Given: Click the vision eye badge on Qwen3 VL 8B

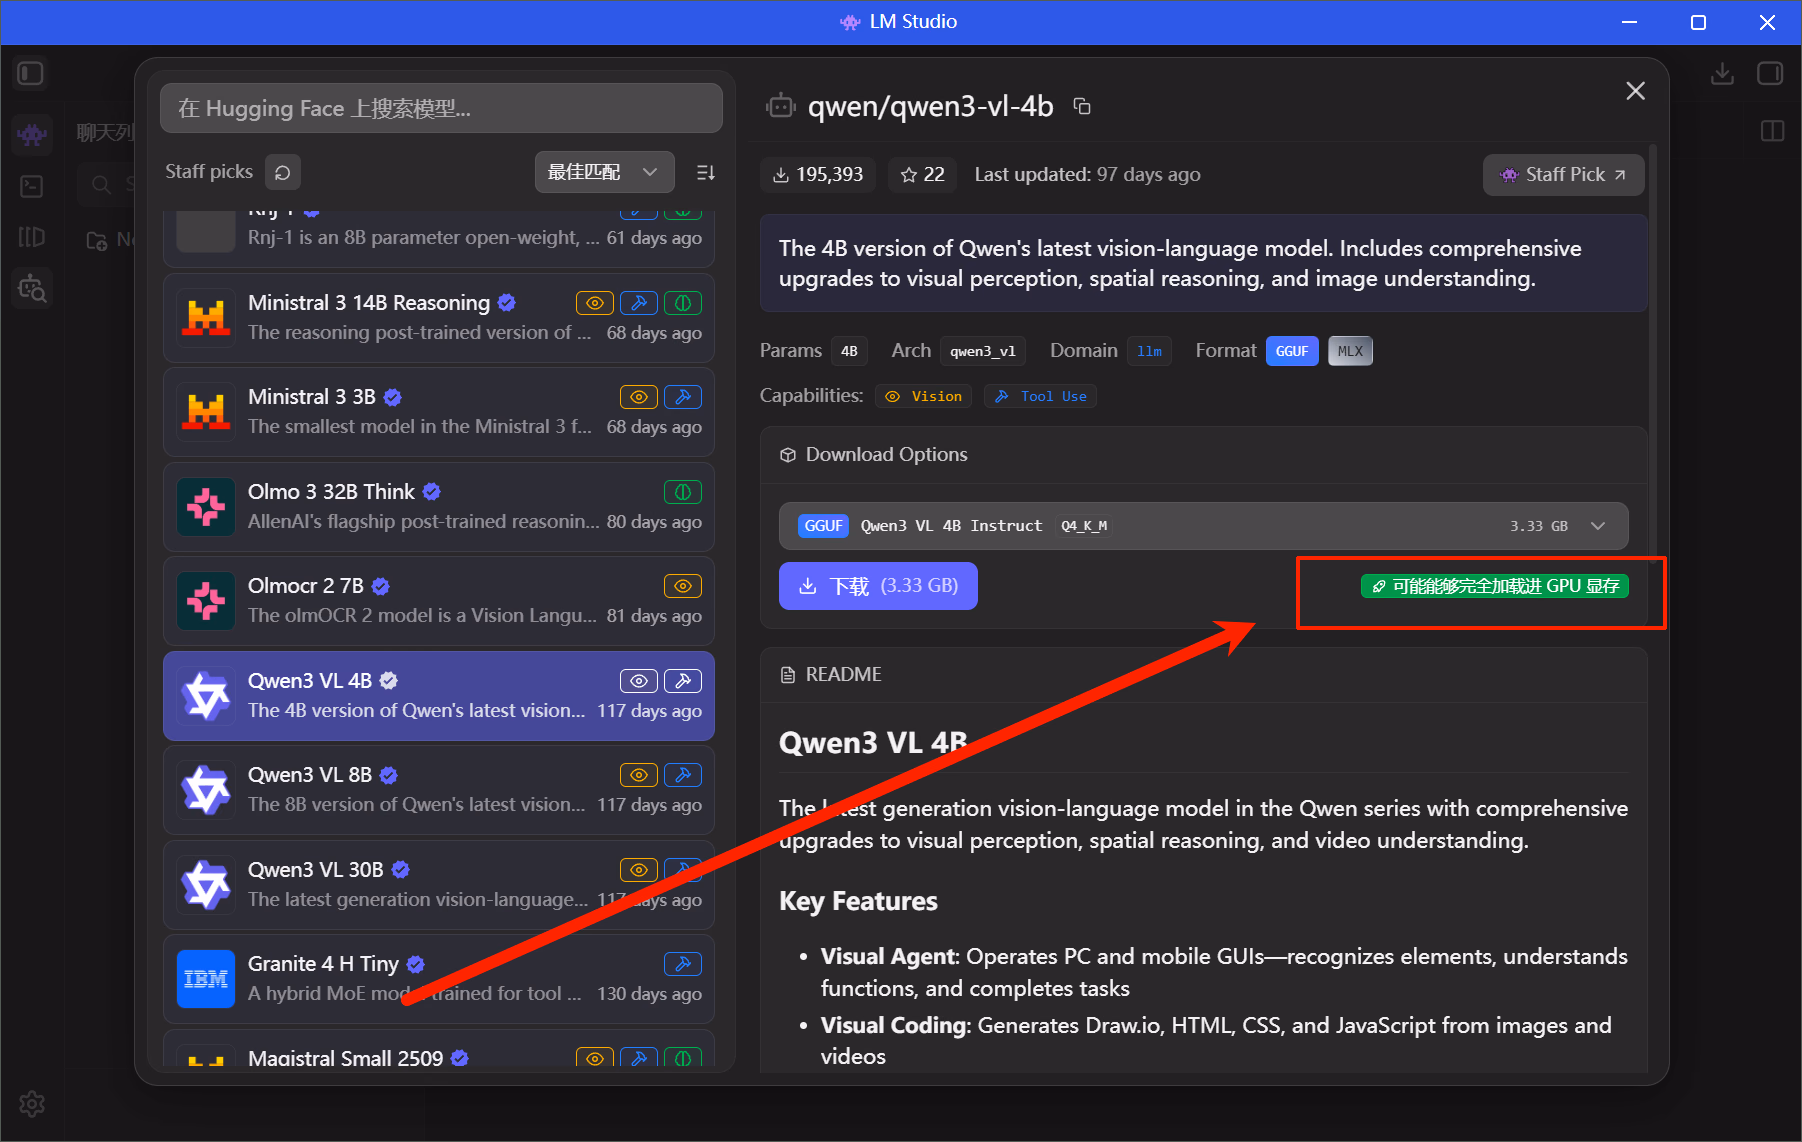Looking at the screenshot, I should (639, 775).
